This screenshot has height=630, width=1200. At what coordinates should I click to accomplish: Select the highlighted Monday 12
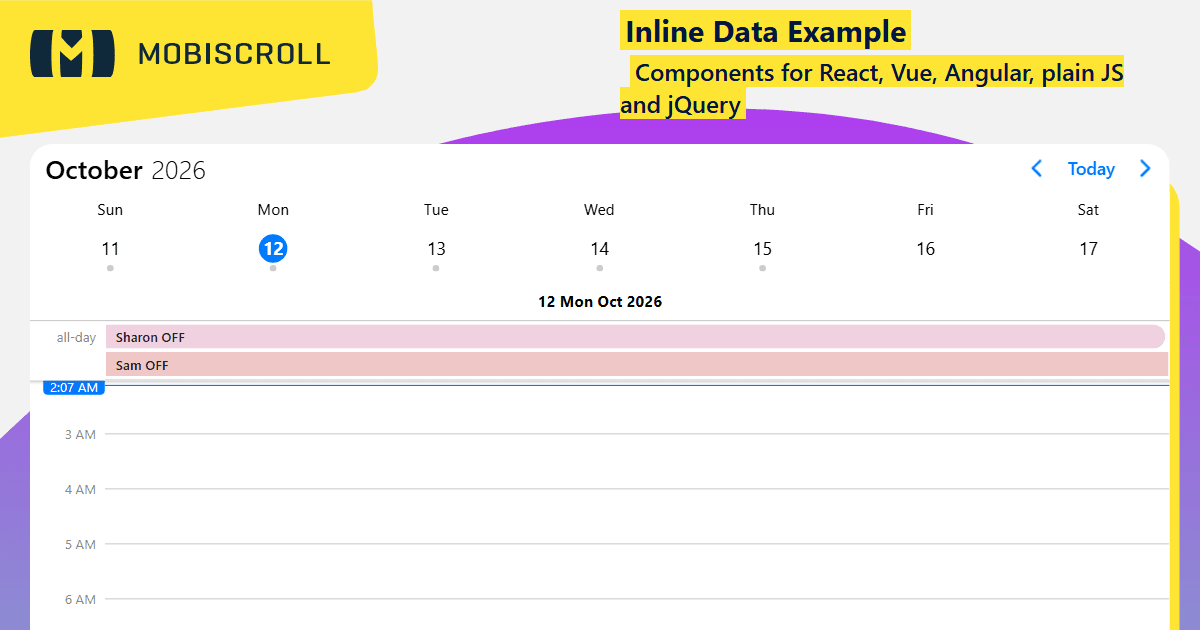click(x=273, y=249)
